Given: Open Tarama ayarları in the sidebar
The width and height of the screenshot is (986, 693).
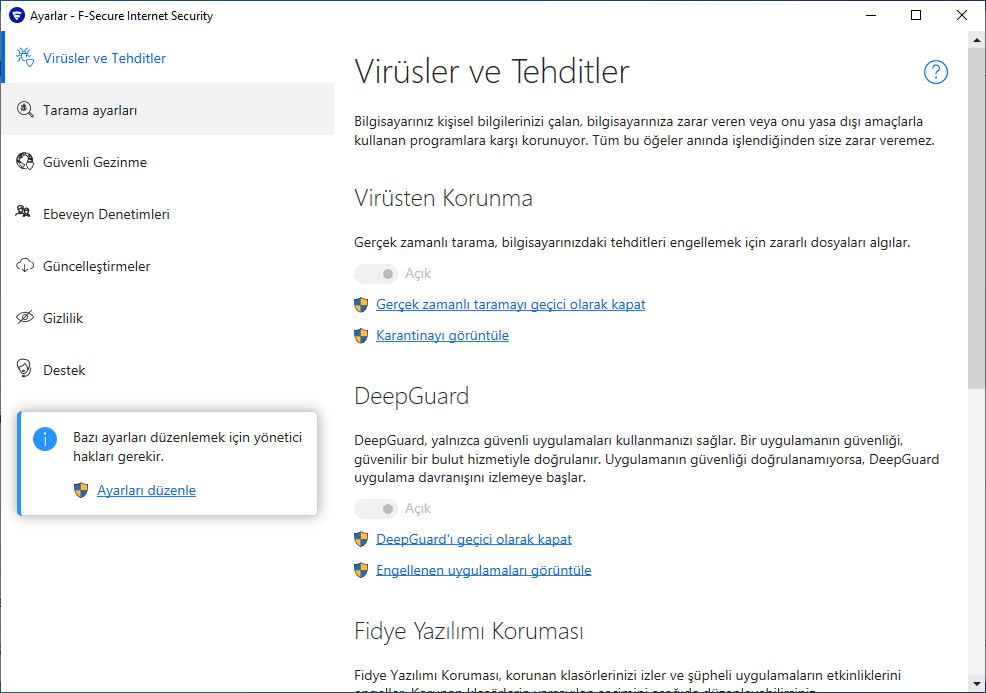Looking at the screenshot, I should tap(167, 109).
